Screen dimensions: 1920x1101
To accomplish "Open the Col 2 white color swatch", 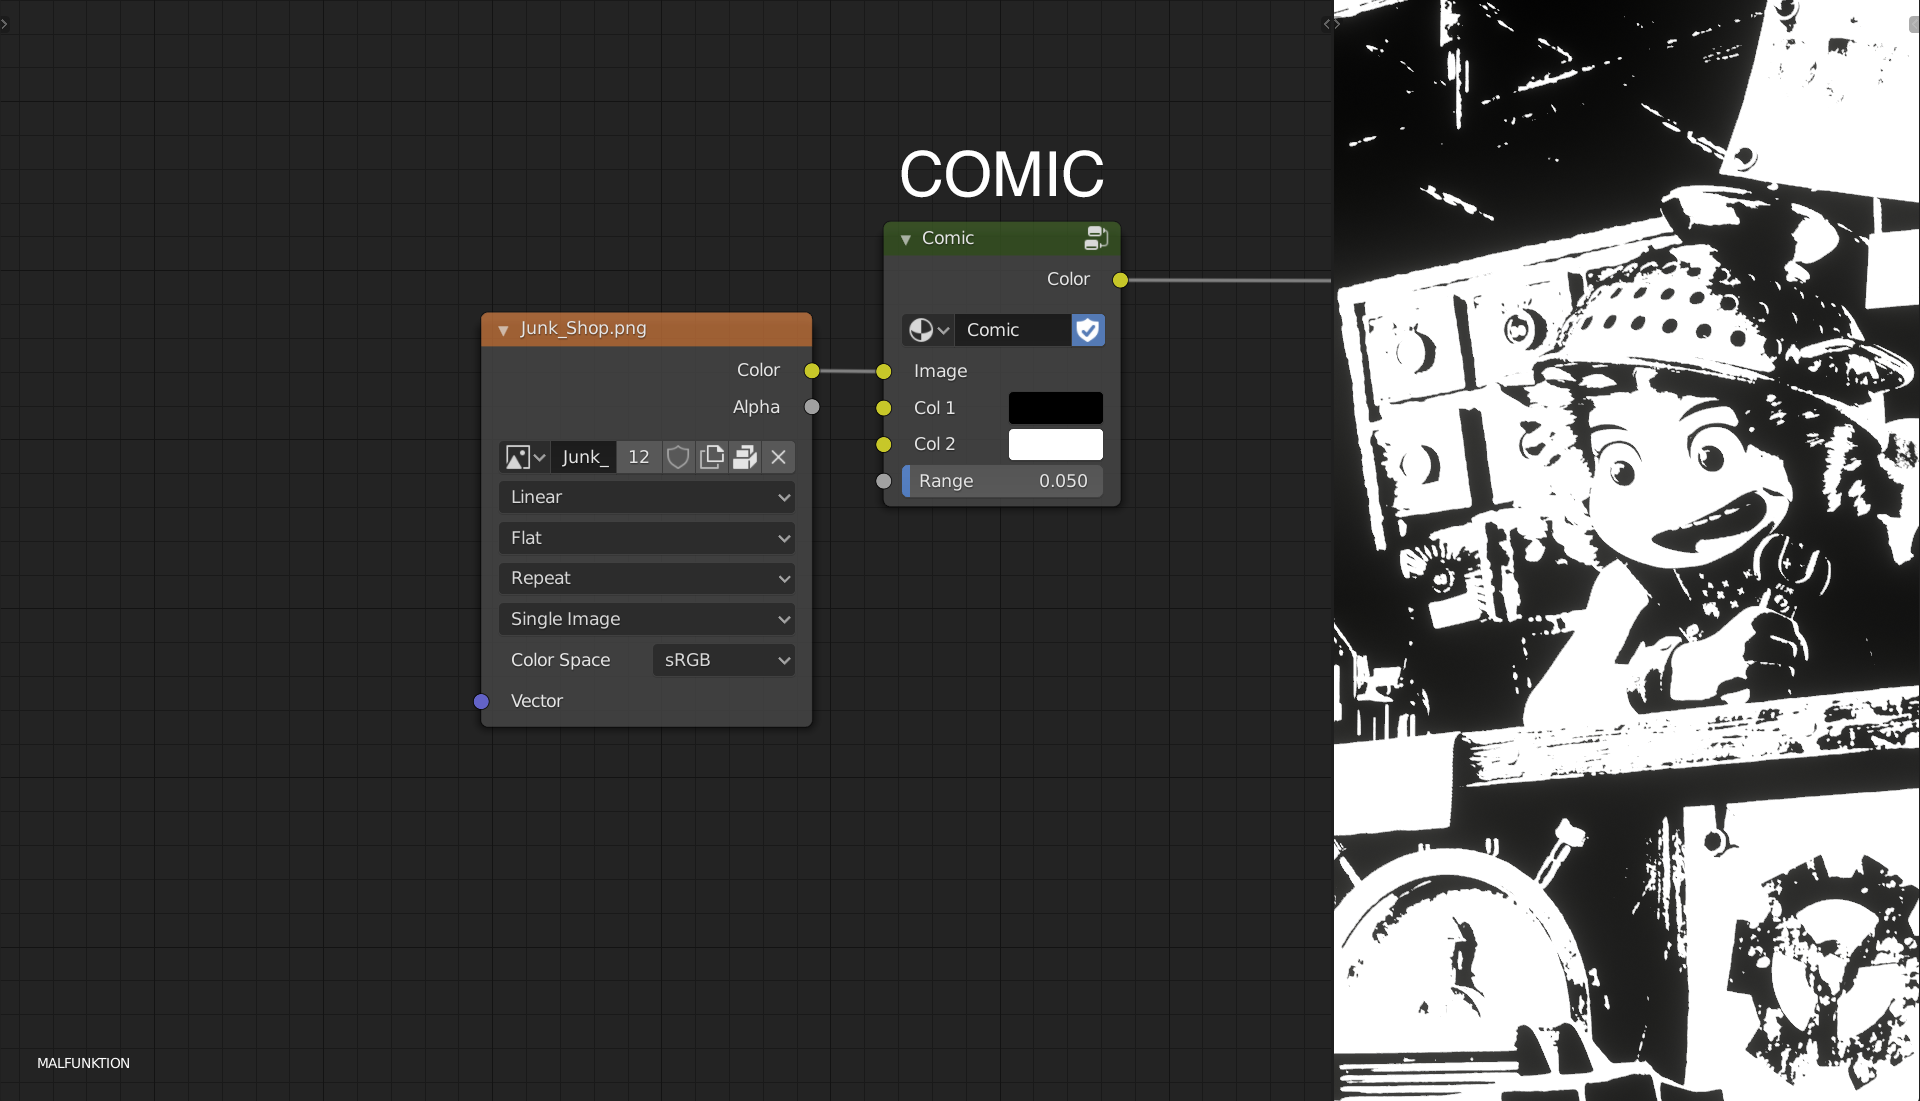I will tap(1055, 444).
